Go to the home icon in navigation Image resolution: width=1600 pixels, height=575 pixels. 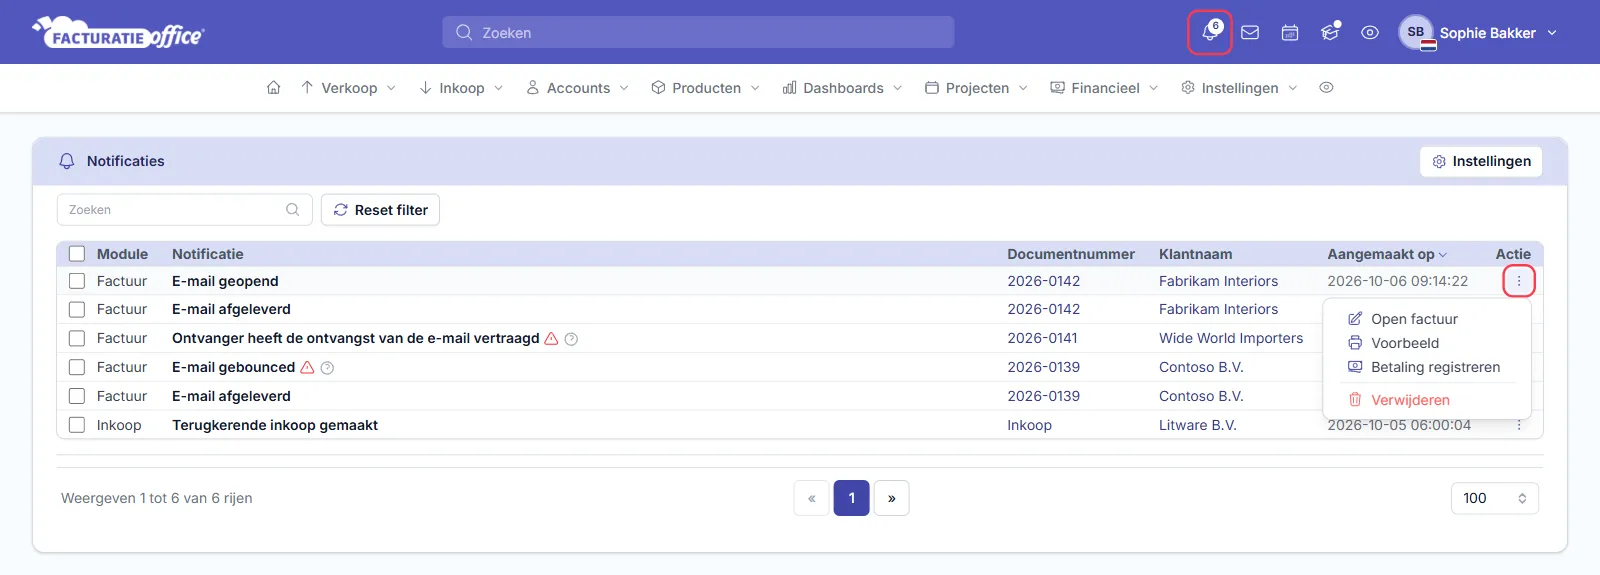(273, 88)
